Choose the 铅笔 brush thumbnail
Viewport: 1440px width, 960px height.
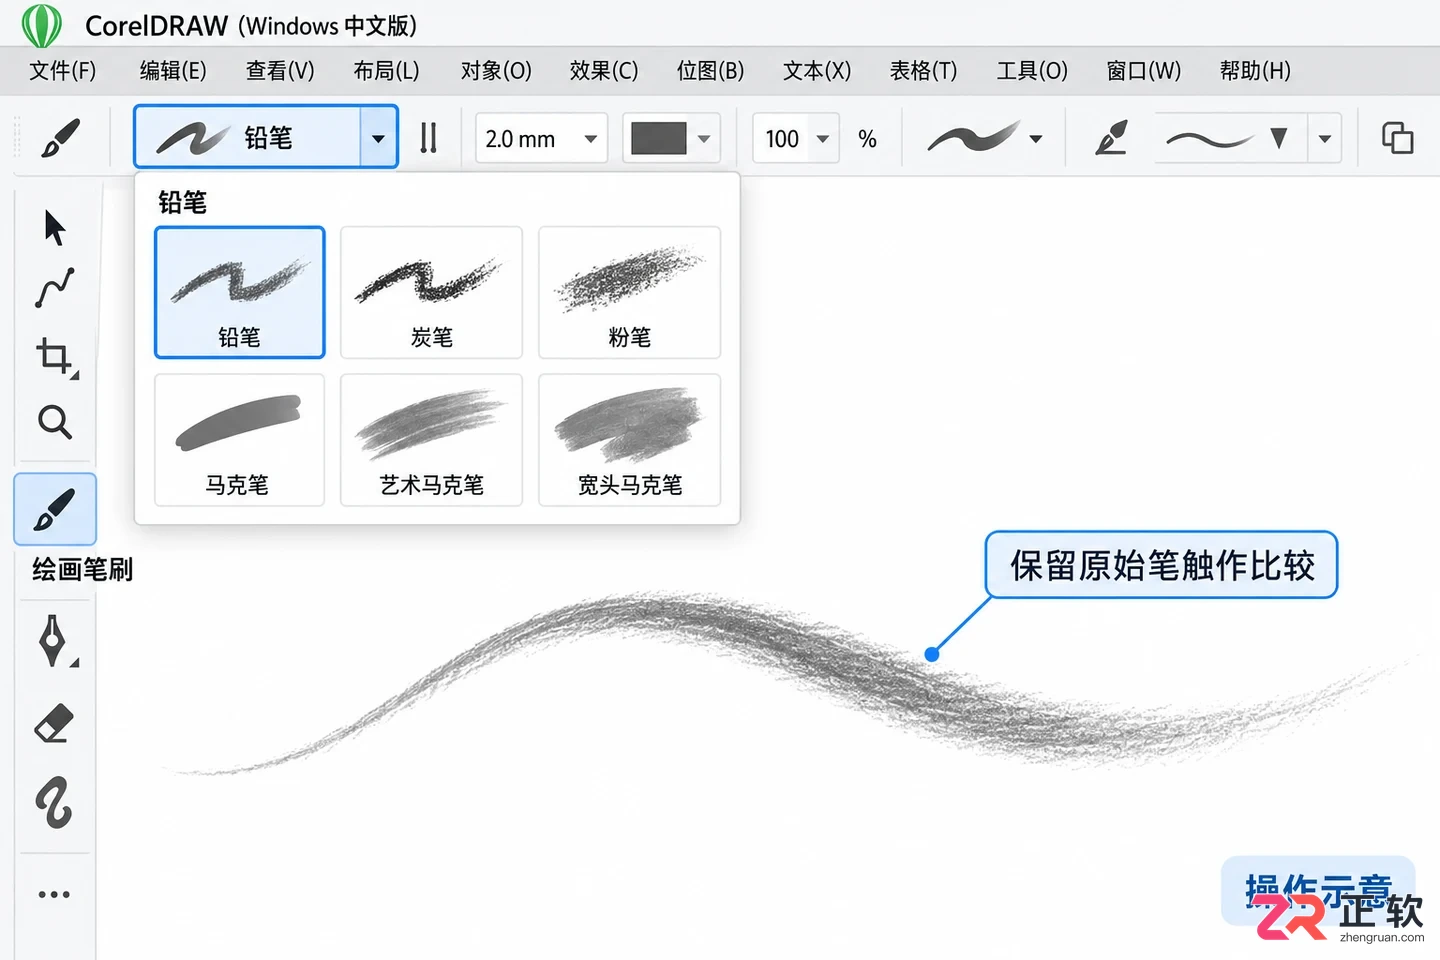240,292
